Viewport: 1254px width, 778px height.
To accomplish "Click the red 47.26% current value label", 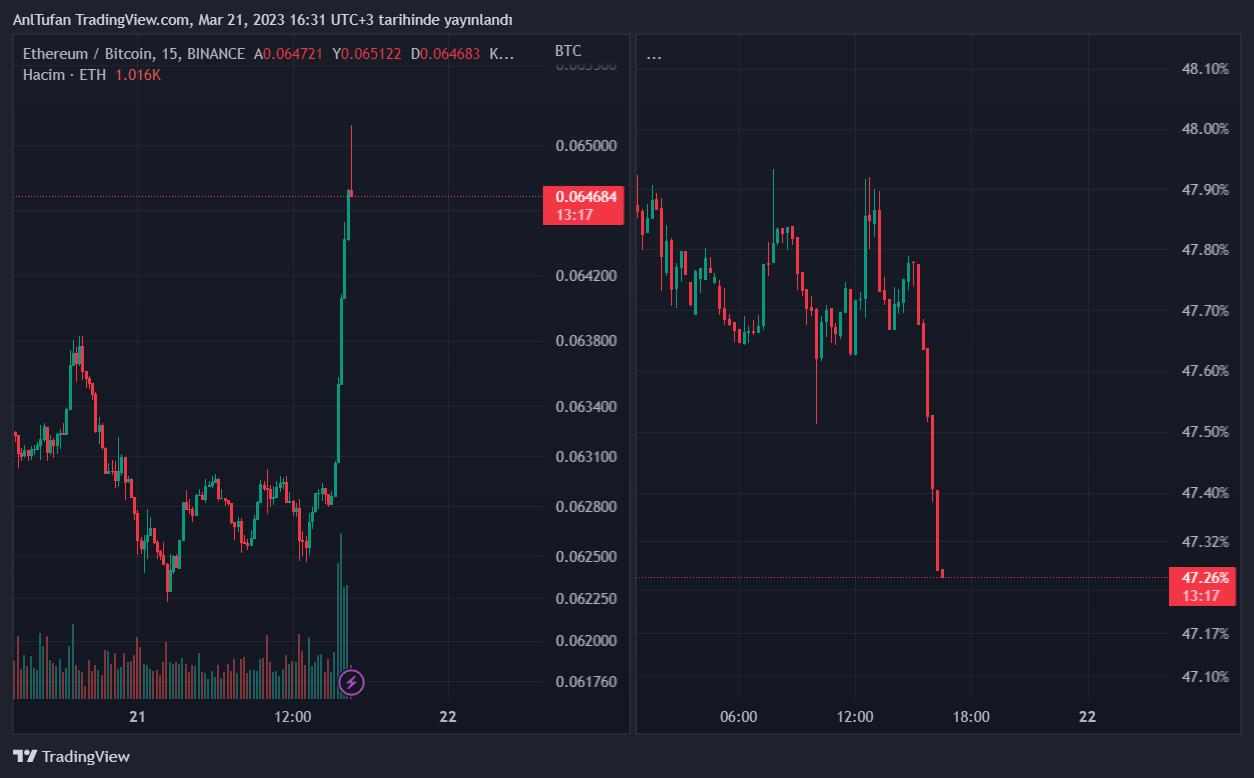I will (x=1204, y=578).
